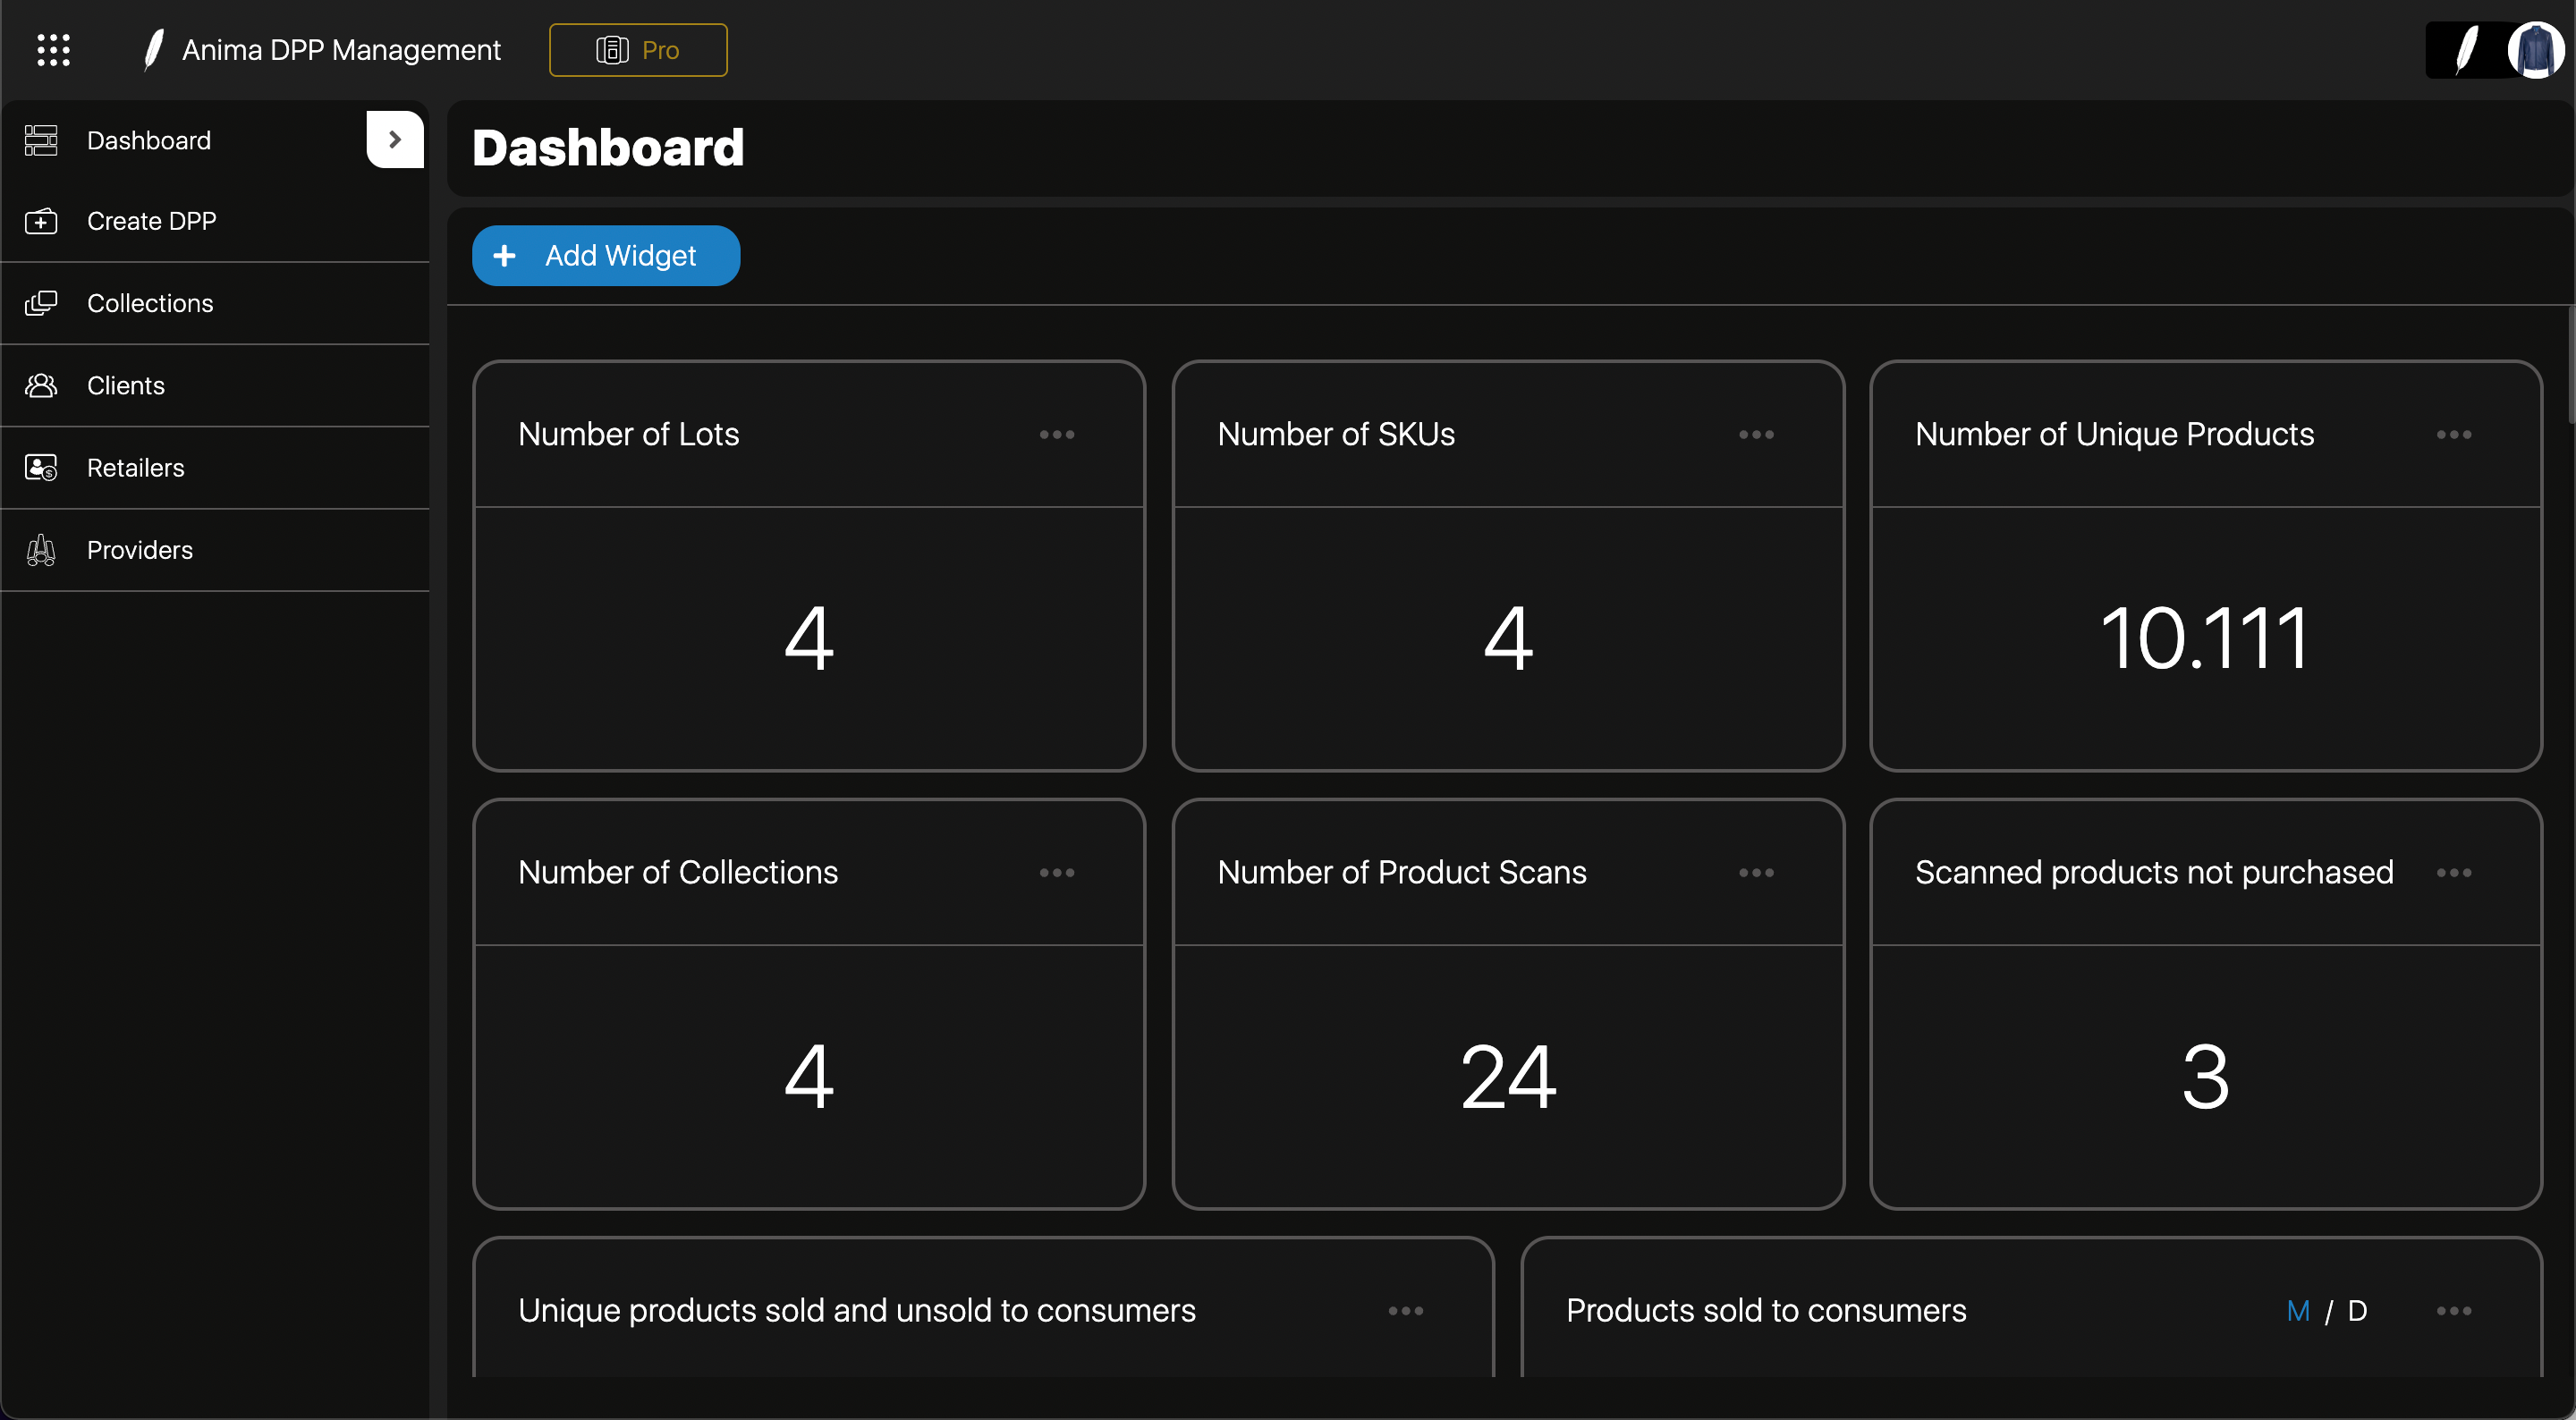
Task: Select the Clients people icon
Action: (x=41, y=385)
